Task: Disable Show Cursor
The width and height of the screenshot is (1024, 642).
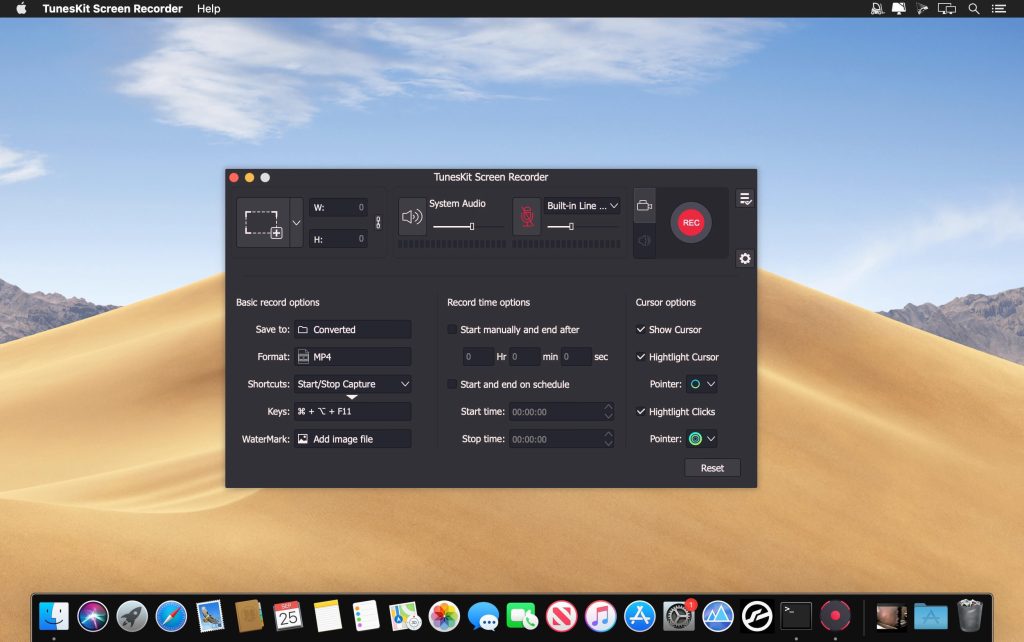Action: coord(640,329)
